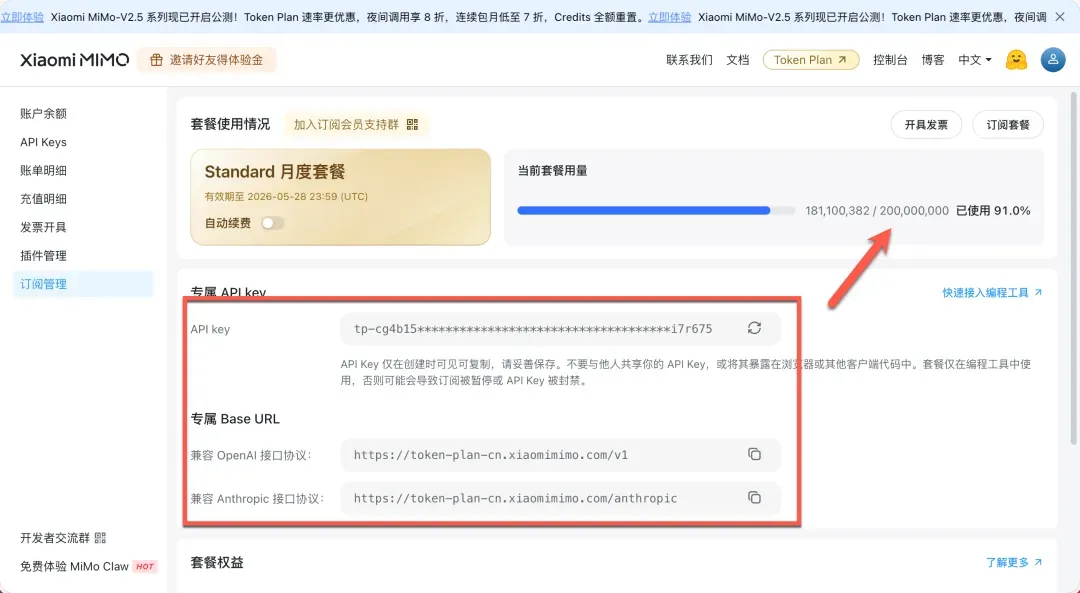
Task: Click the regenerate API key icon
Action: coord(754,329)
